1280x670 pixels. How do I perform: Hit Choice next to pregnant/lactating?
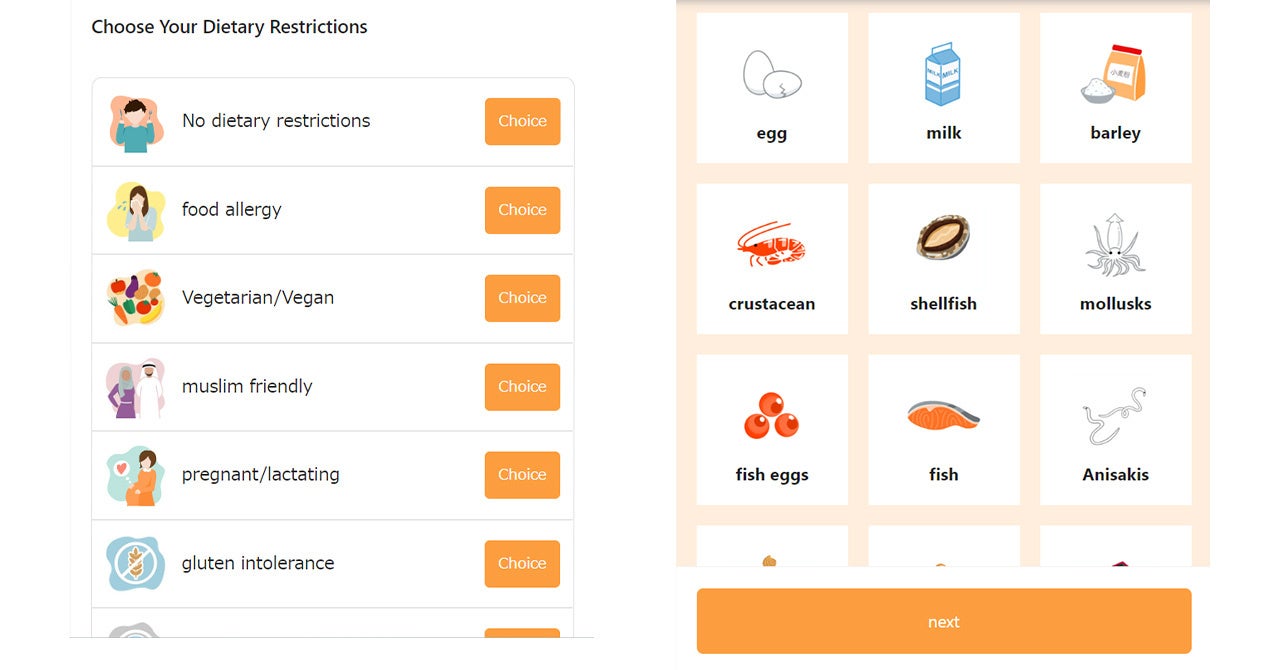[x=522, y=475]
